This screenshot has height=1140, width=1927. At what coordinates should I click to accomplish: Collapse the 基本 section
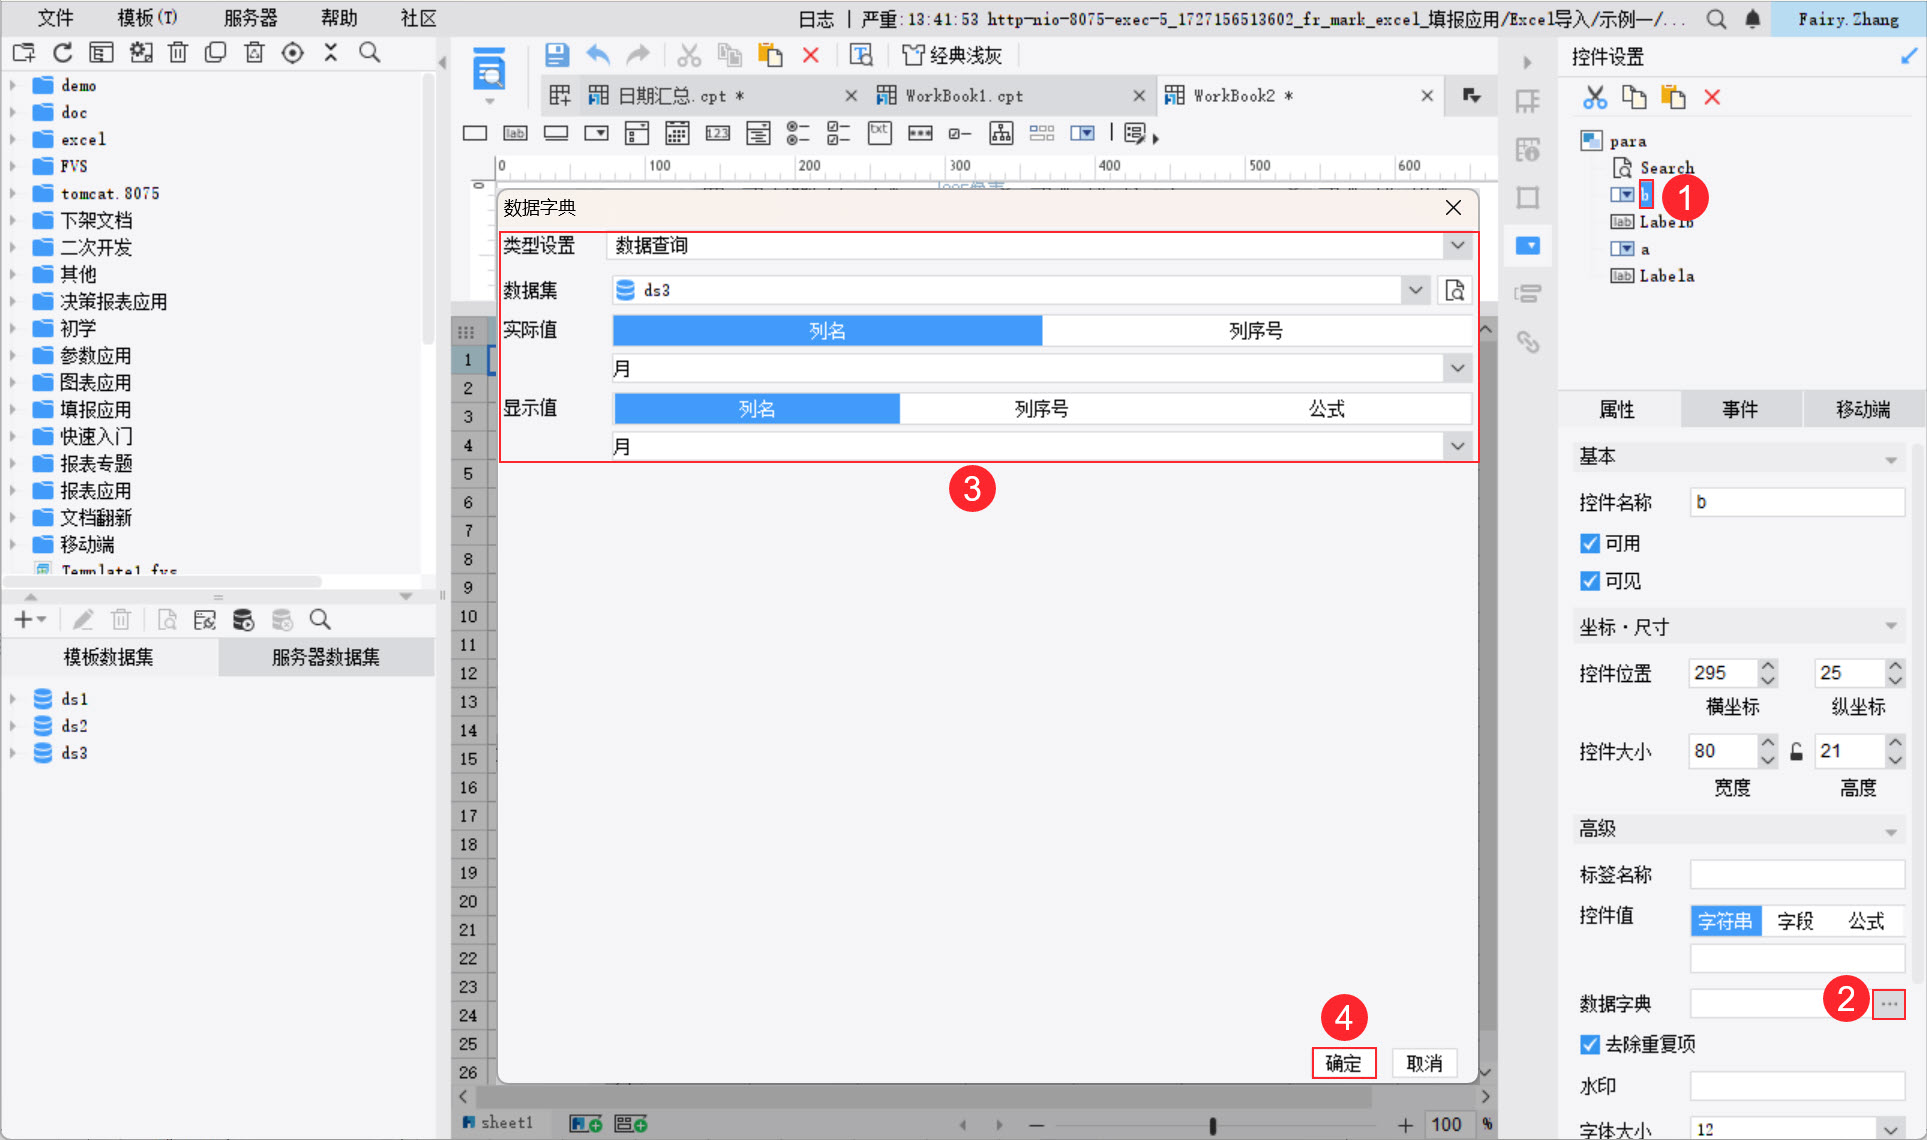click(x=1891, y=459)
